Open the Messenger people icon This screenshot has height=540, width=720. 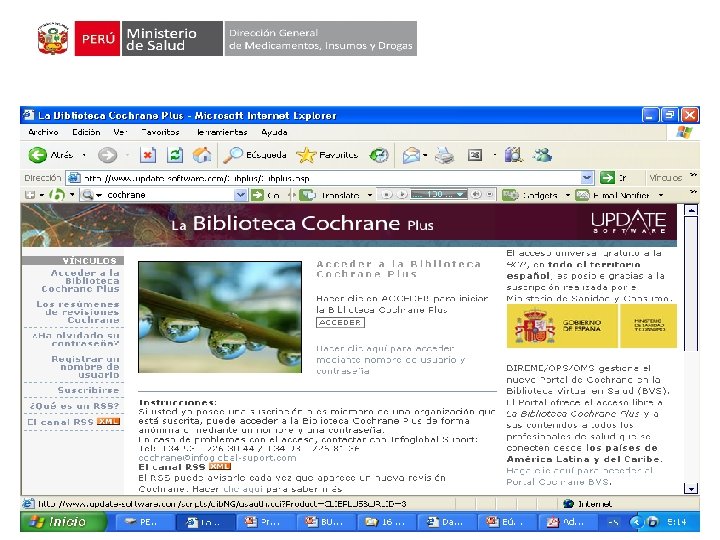tap(542, 155)
